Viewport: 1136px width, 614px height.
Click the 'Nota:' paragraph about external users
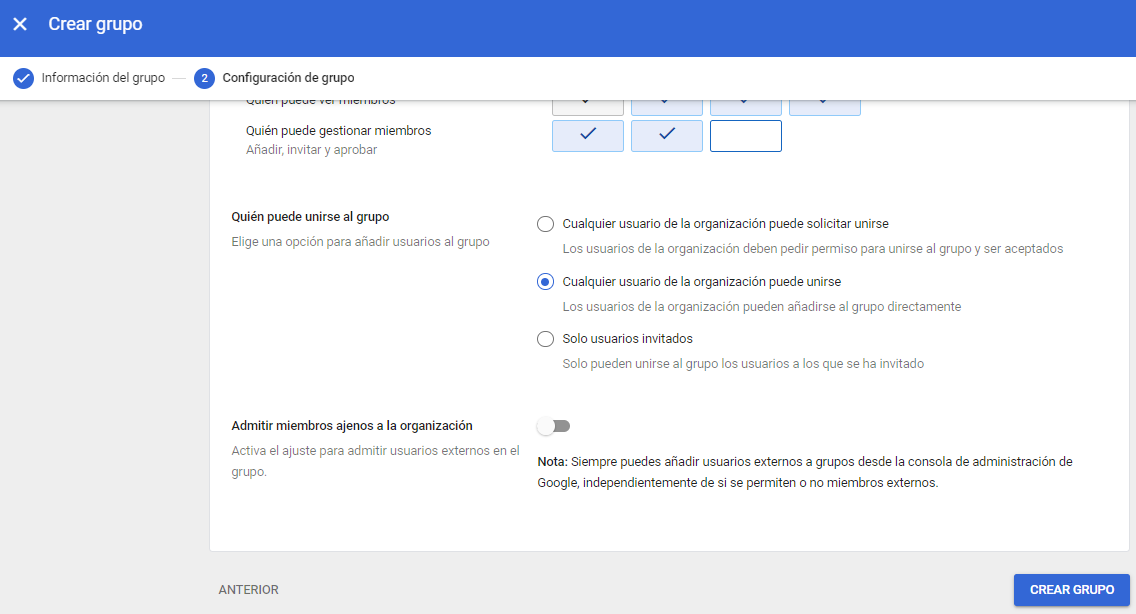tap(805, 472)
